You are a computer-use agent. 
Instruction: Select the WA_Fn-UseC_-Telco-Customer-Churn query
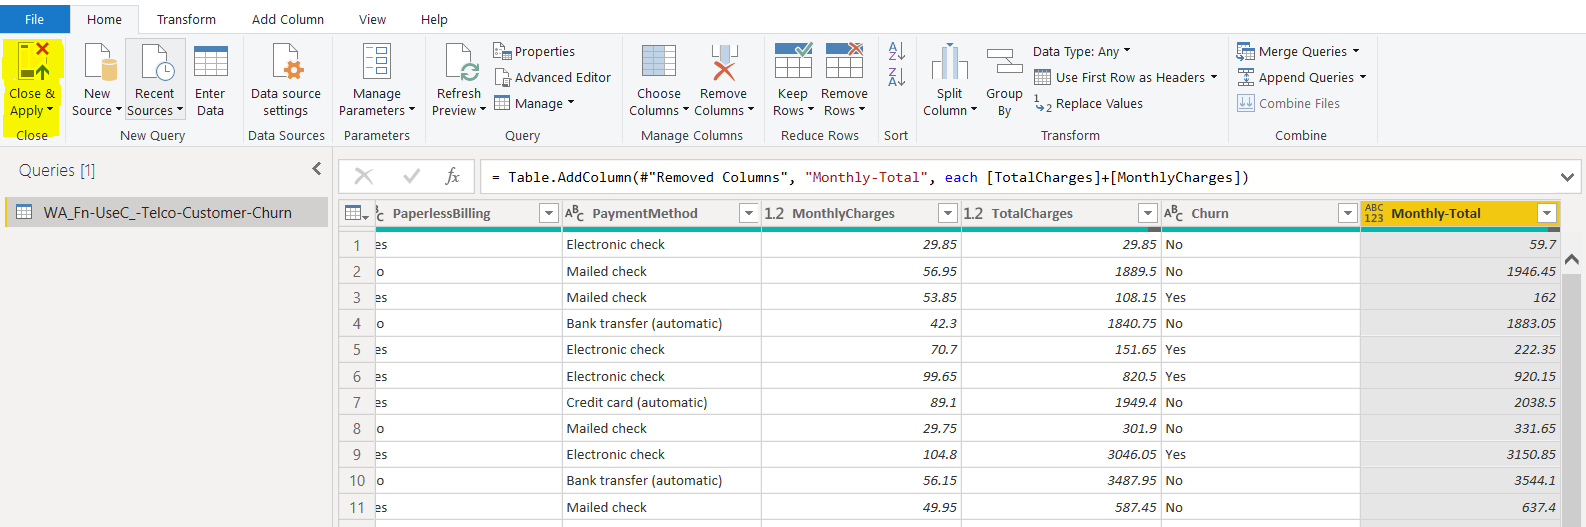pos(167,212)
